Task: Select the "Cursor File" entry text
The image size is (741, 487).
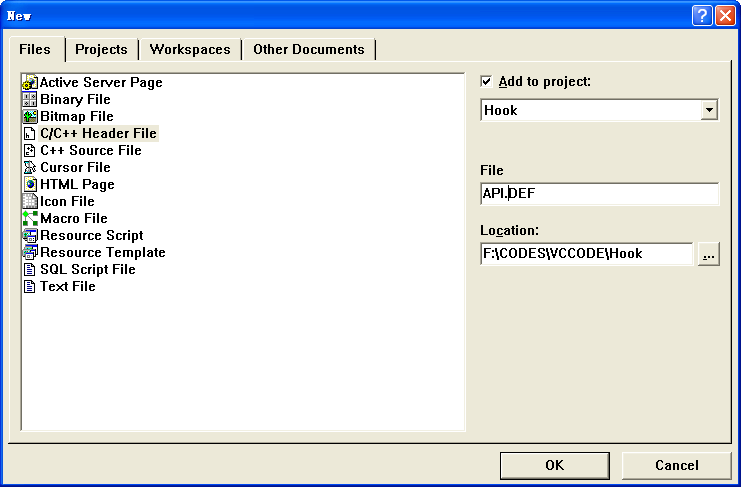Action: [76, 167]
